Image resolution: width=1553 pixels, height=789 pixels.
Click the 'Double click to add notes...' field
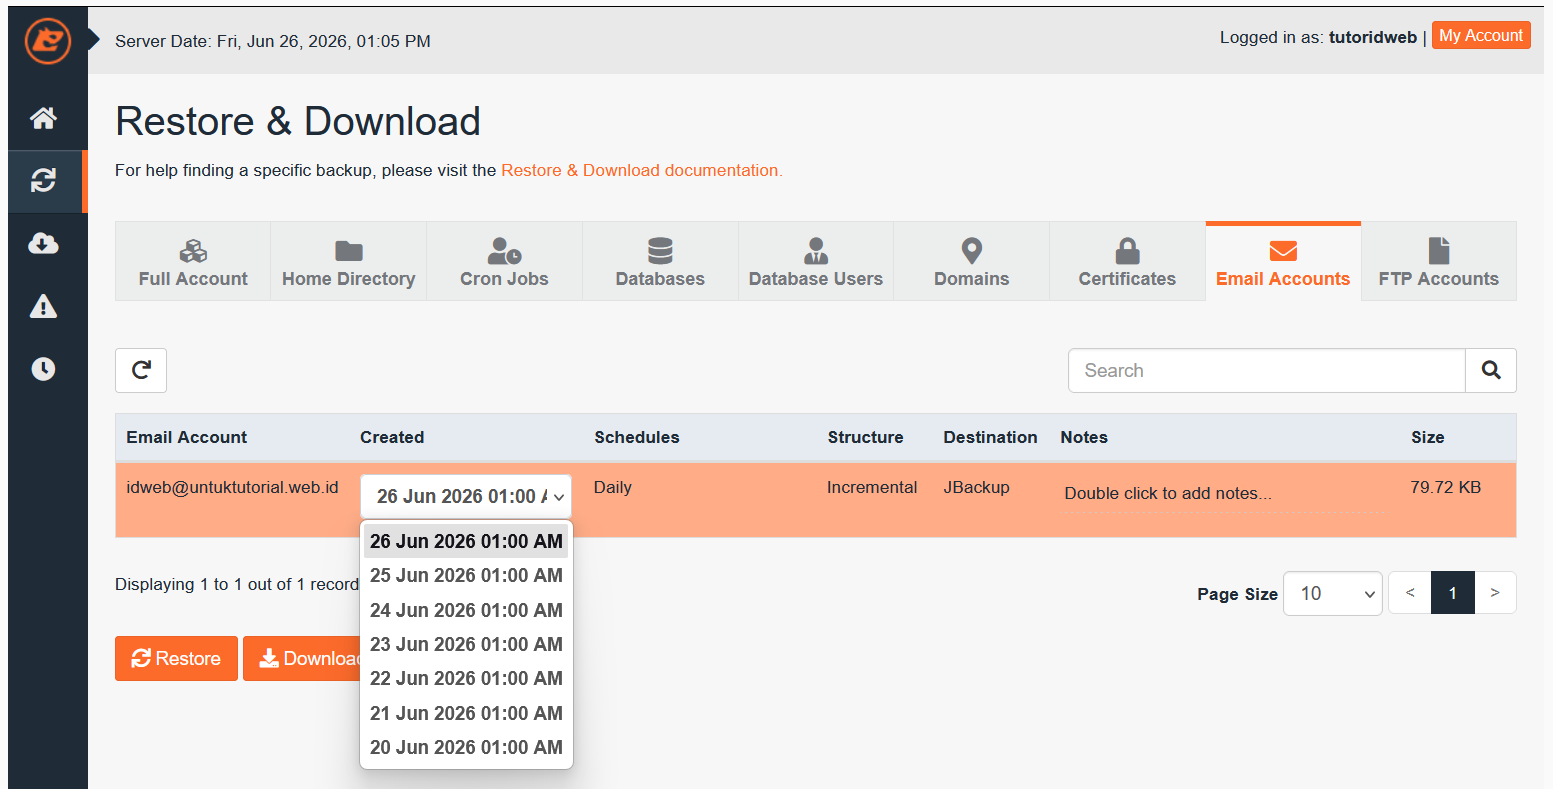[x=1224, y=493]
